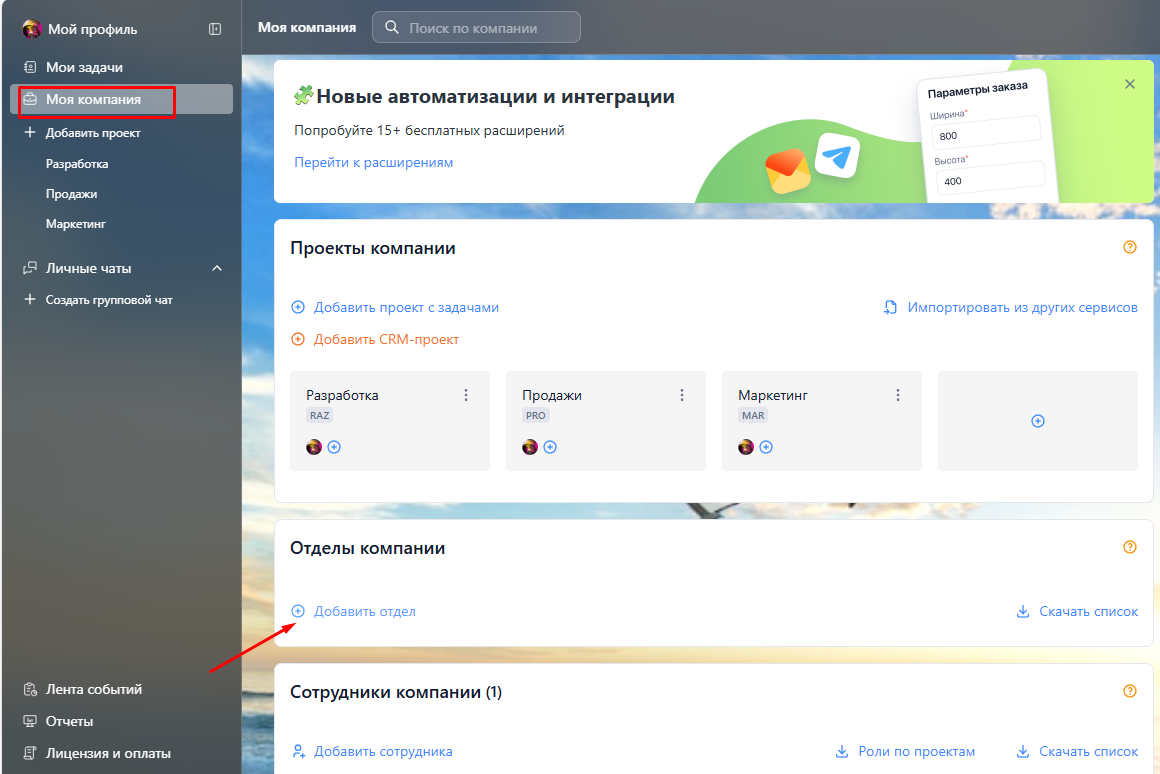Add a member to the Продажи project

tap(550, 447)
